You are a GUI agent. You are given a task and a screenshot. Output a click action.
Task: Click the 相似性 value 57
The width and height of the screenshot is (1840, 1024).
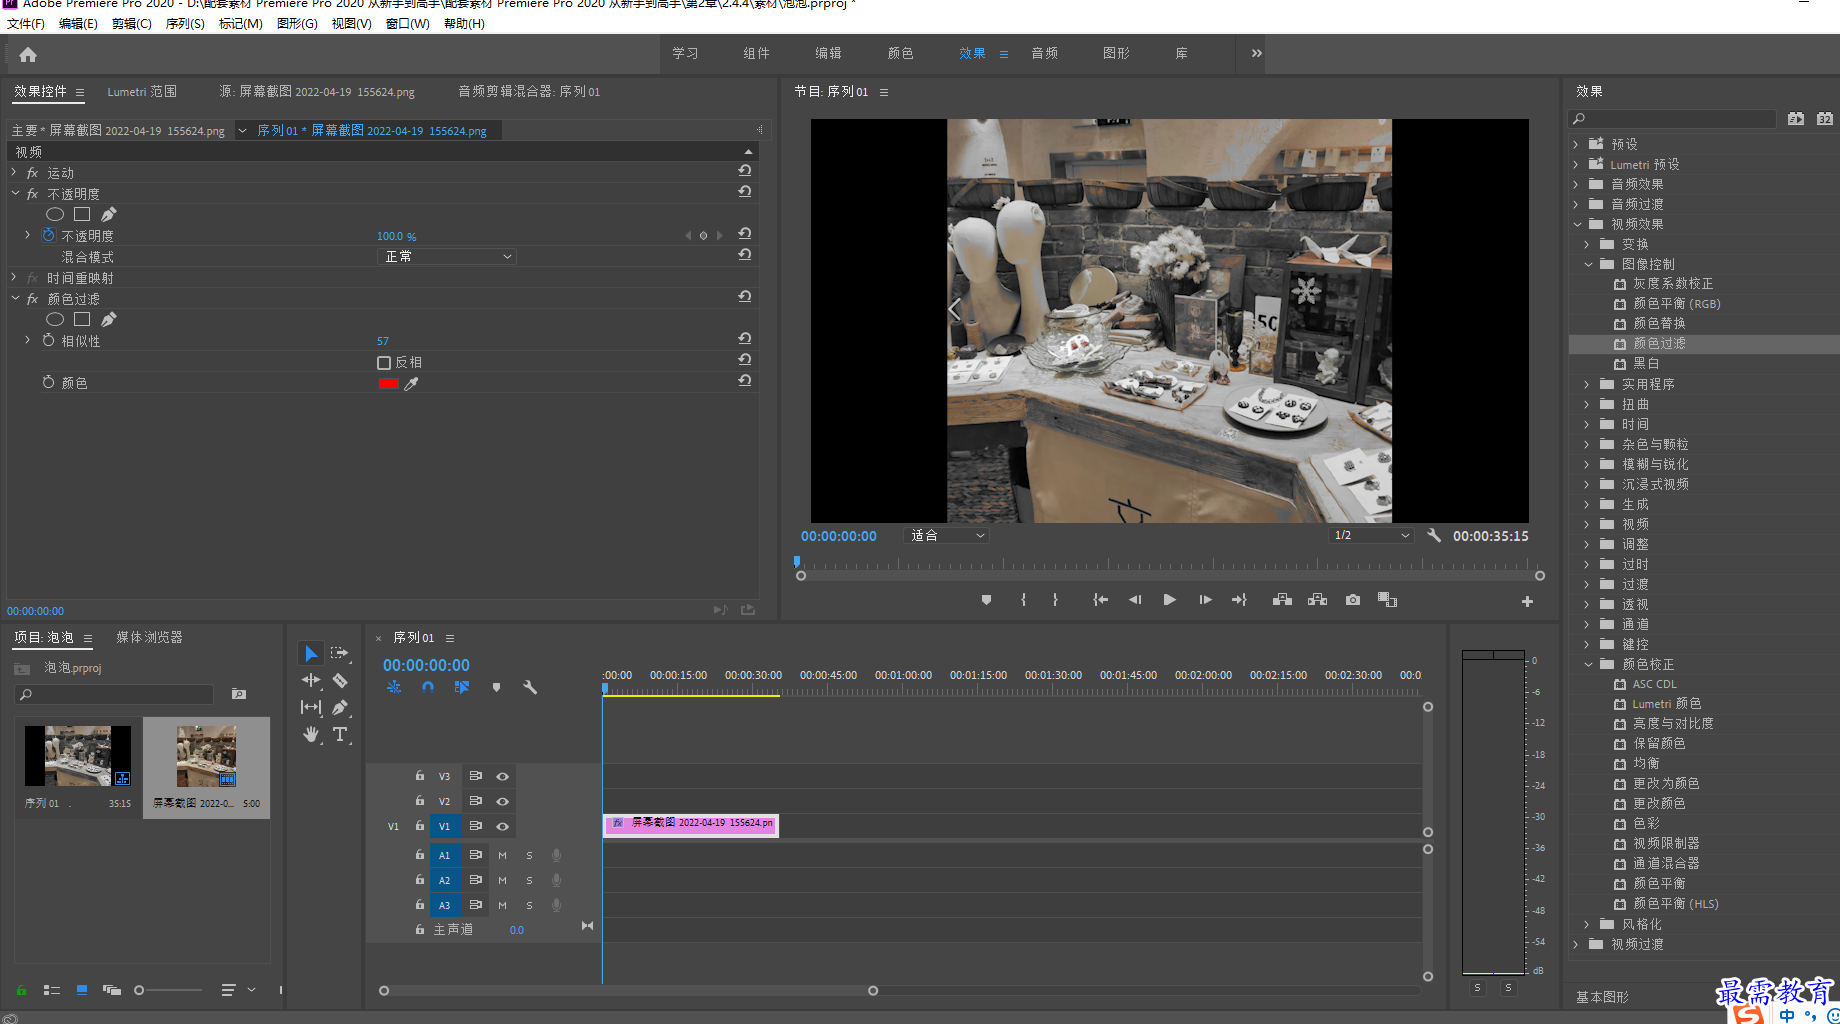(383, 341)
